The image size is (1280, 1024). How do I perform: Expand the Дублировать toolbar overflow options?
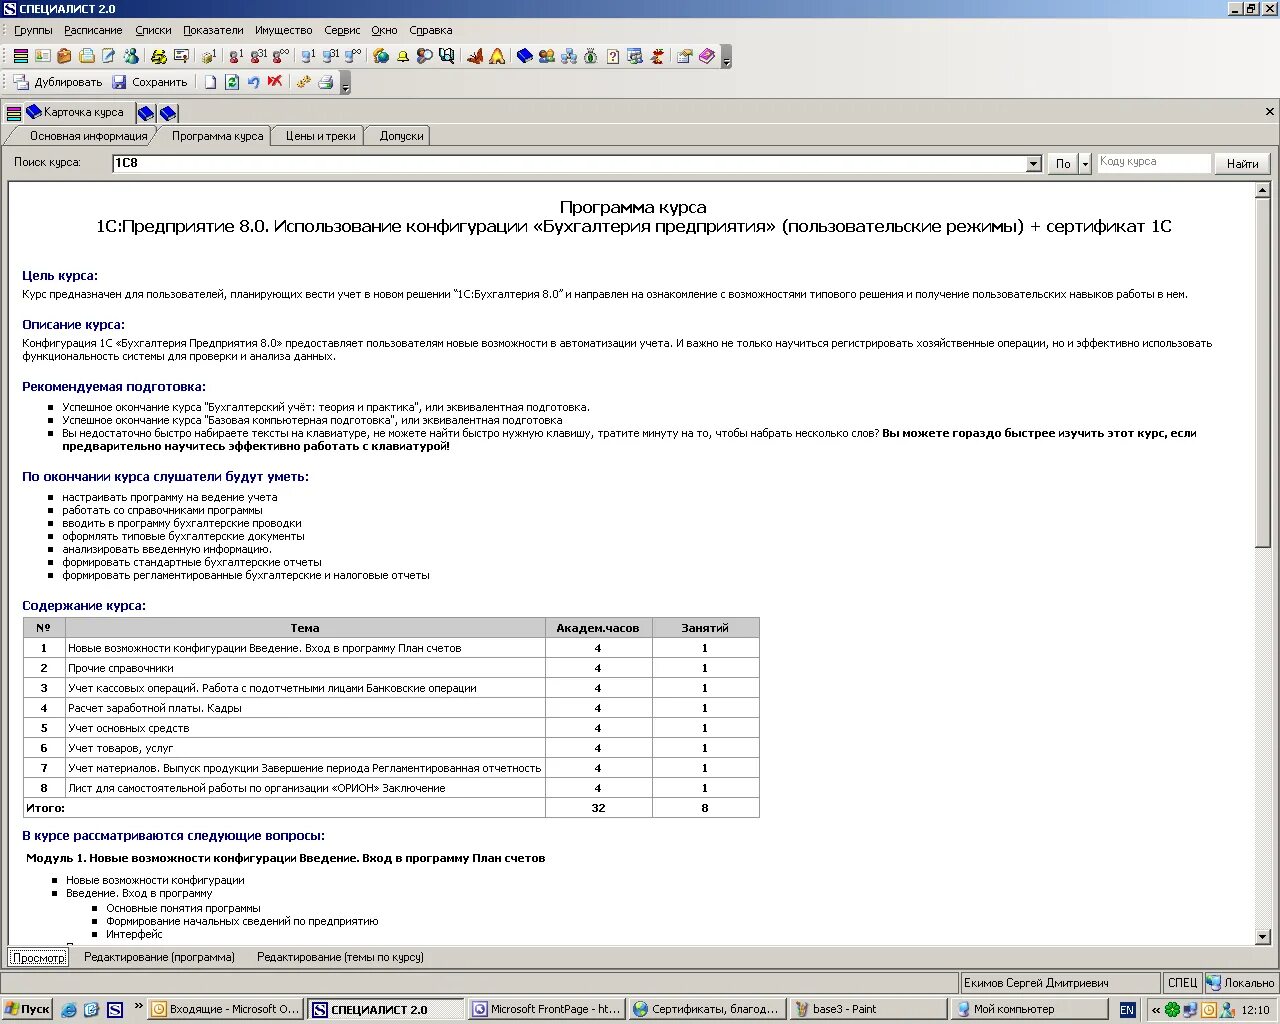tap(345, 83)
